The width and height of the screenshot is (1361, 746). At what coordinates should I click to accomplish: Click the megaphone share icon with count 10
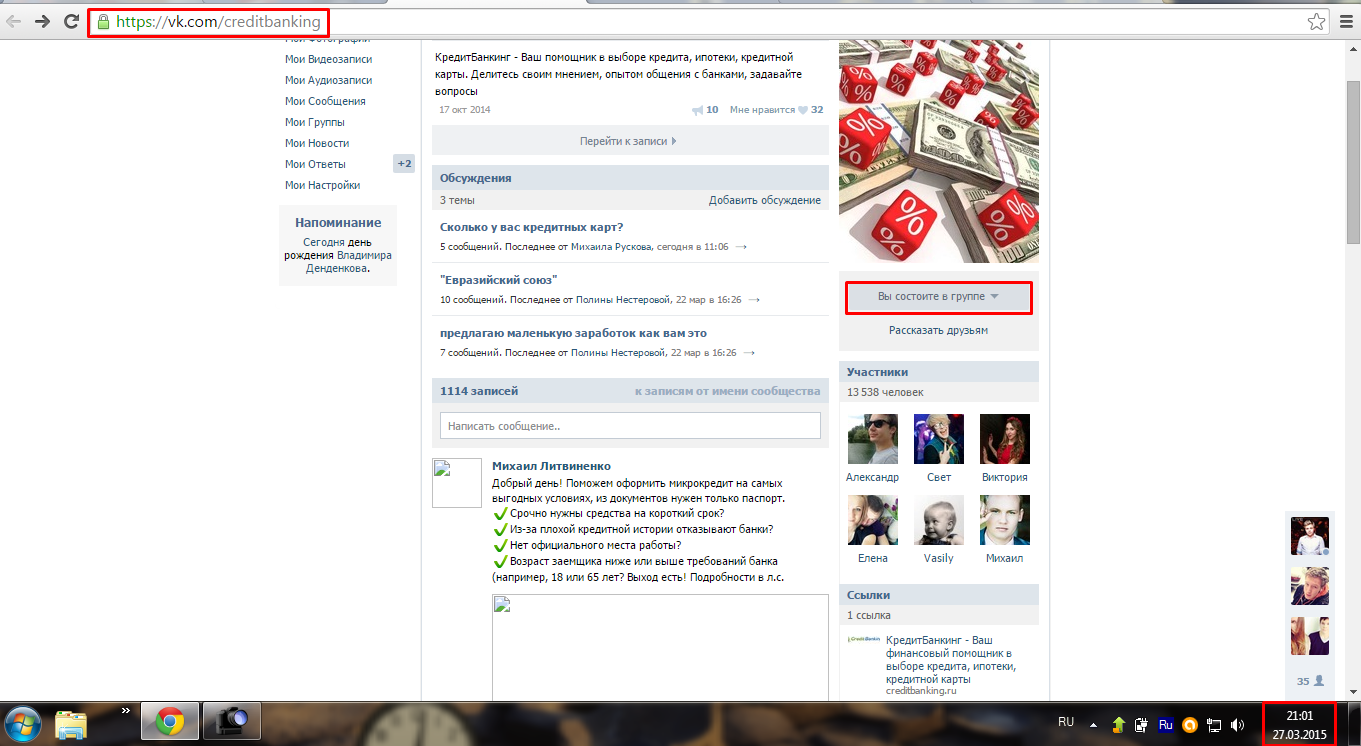click(697, 110)
